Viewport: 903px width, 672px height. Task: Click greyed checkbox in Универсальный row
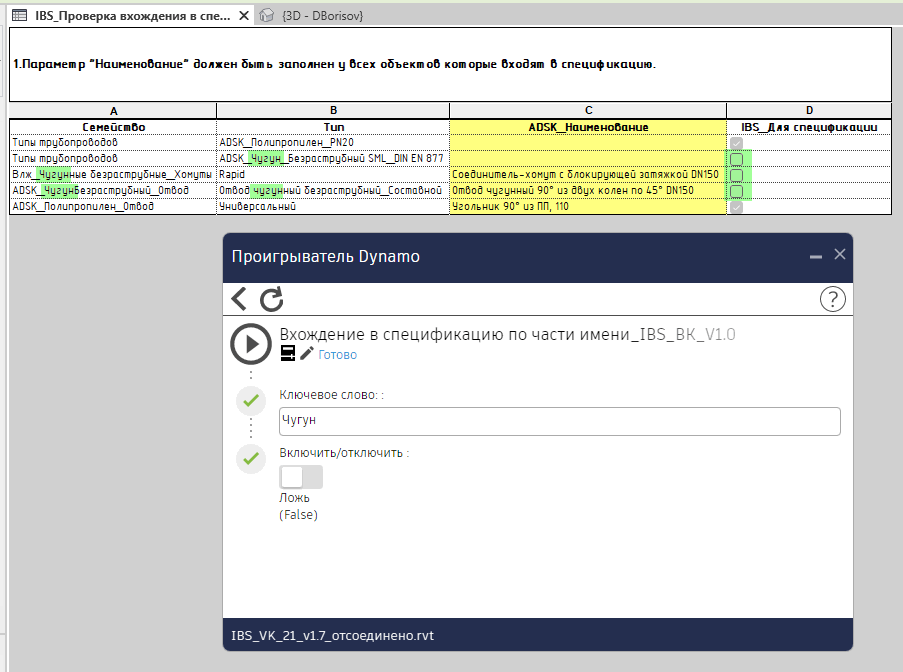coord(737,207)
